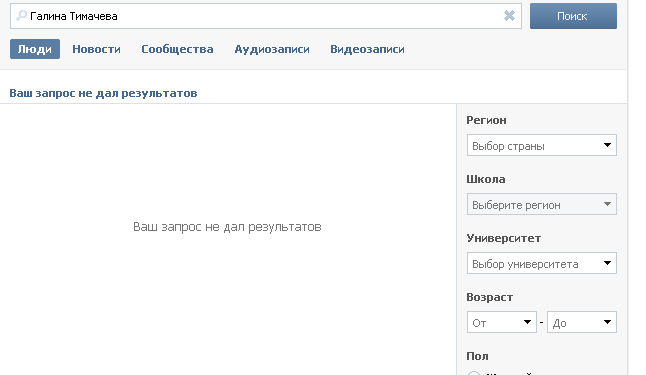
Task: Click the Возраст filter label
Action: (x=489, y=297)
